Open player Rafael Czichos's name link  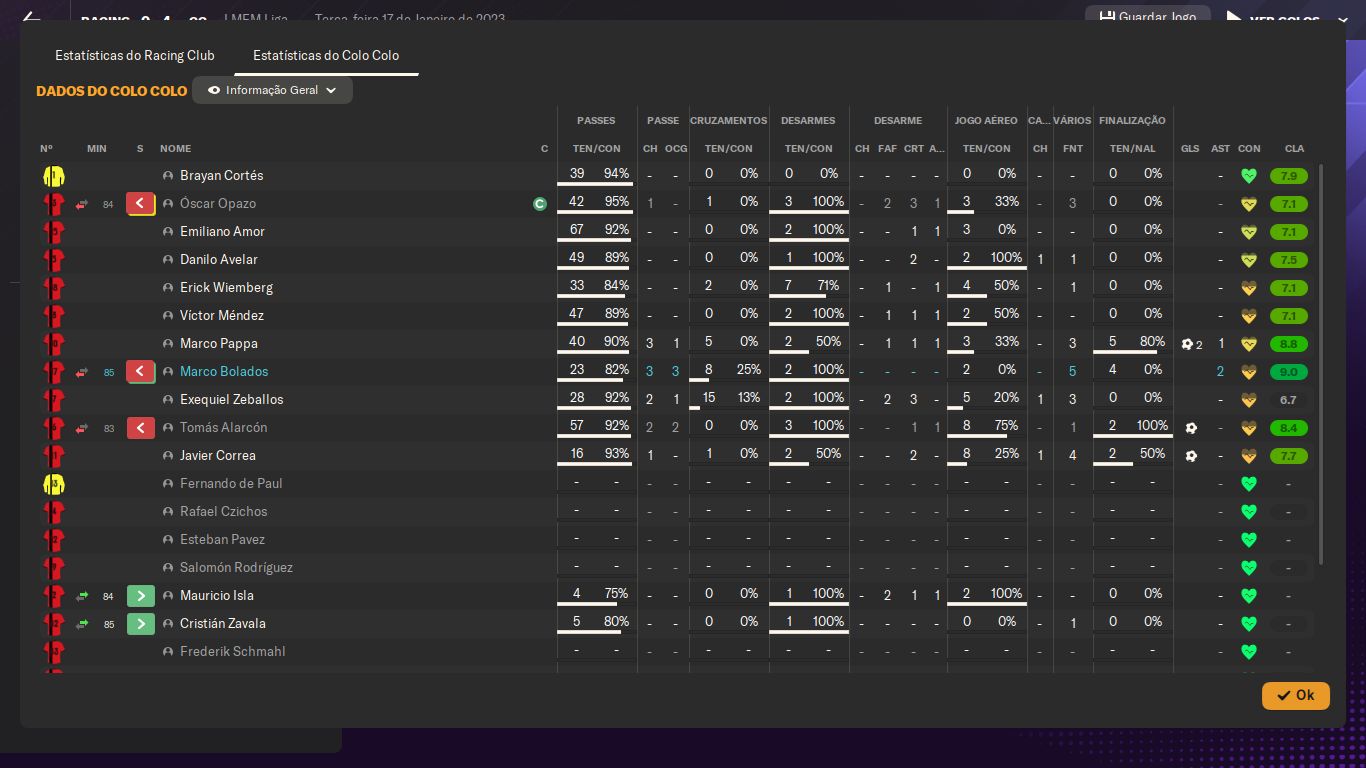[x=224, y=512]
